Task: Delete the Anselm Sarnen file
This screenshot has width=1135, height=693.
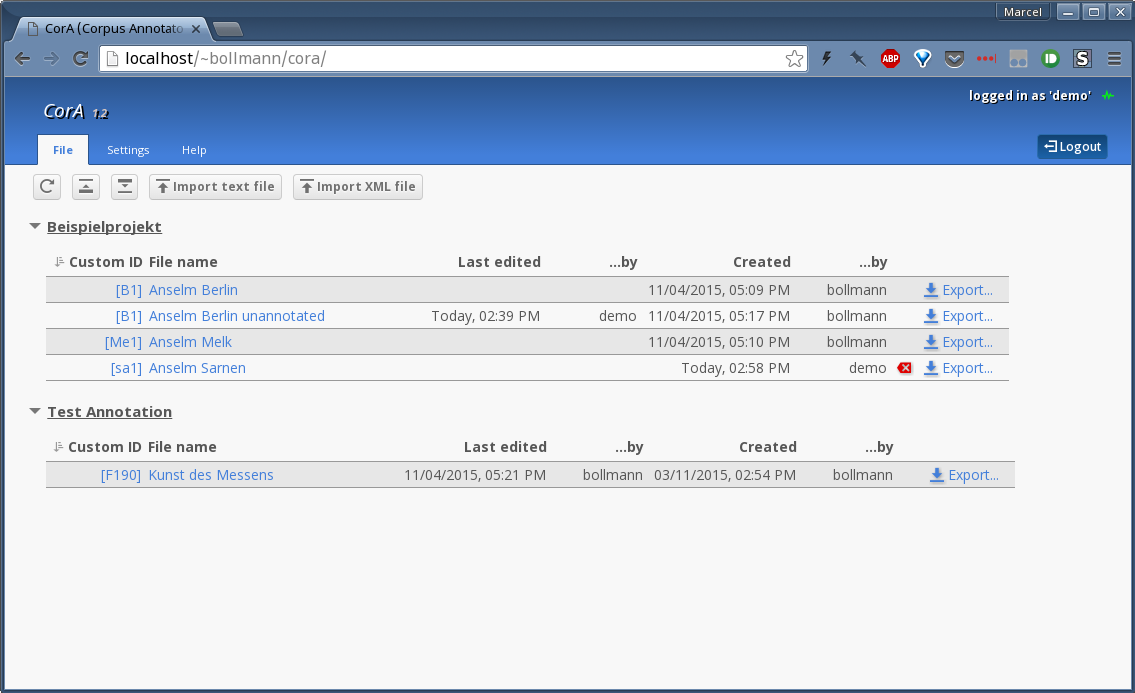Action: point(905,368)
